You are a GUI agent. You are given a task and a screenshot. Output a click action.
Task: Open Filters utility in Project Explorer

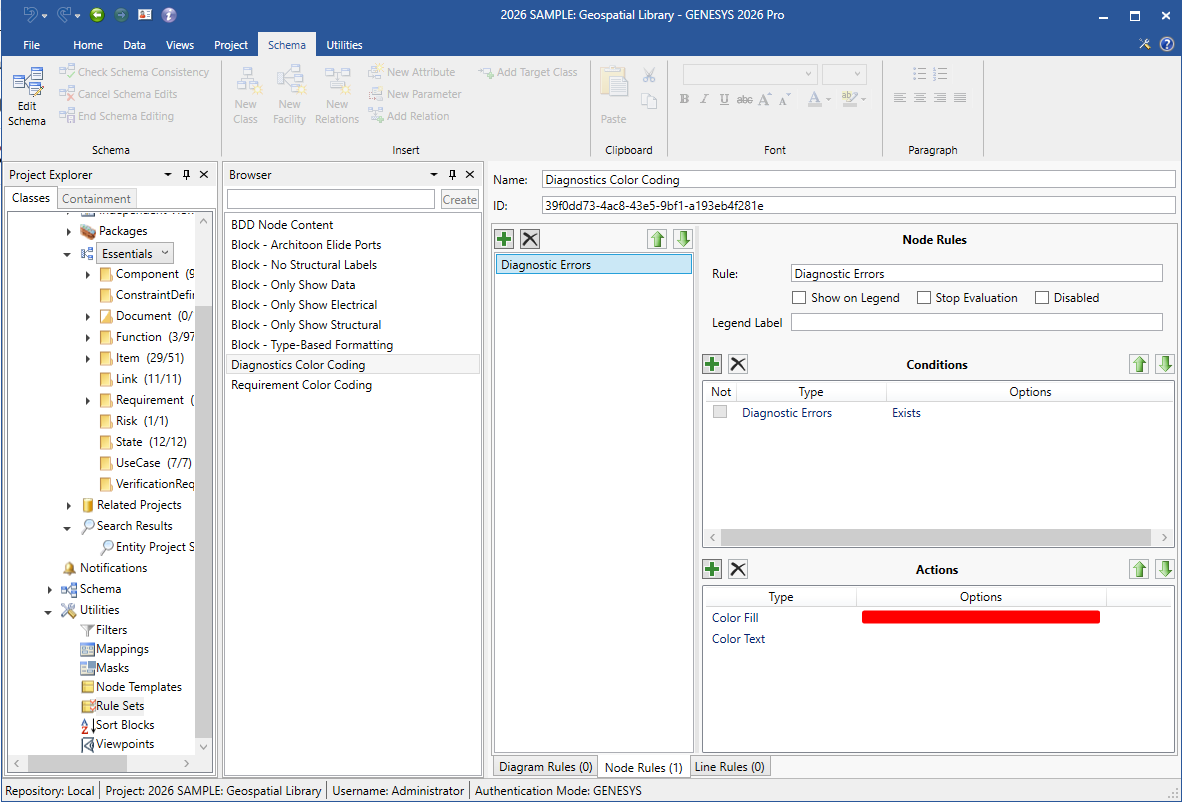point(111,630)
